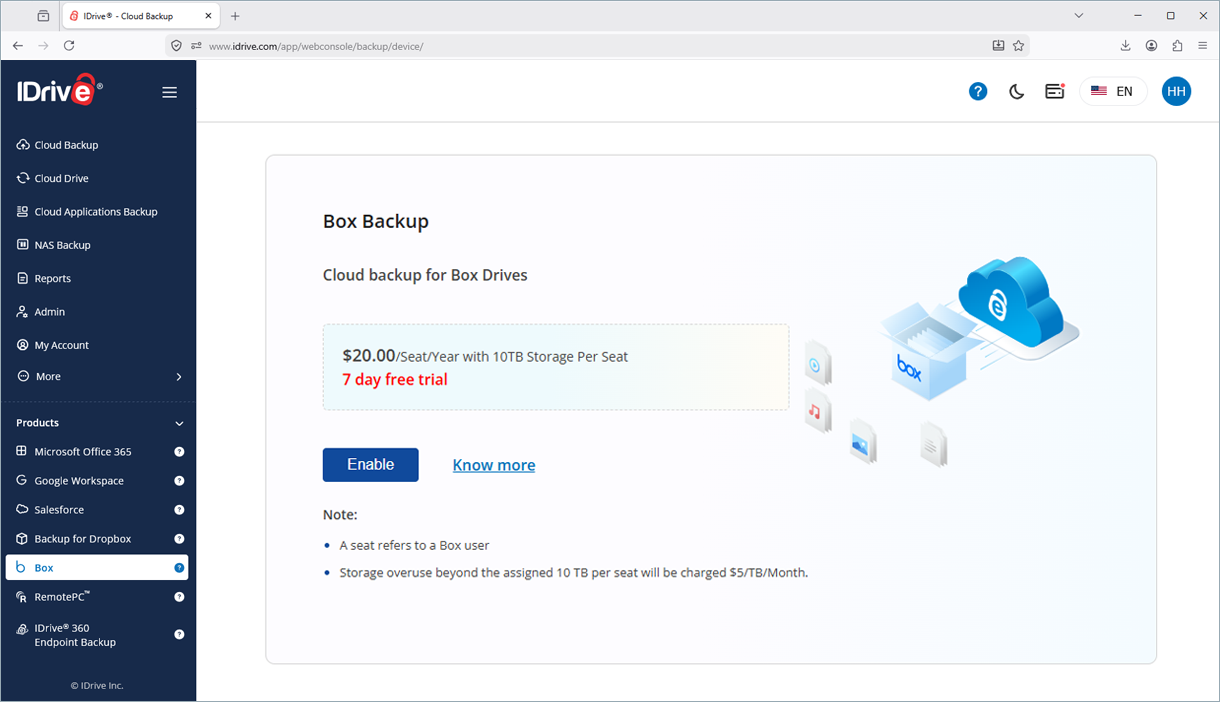Select the Box product item
This screenshot has width=1220, height=702.
click(x=97, y=568)
